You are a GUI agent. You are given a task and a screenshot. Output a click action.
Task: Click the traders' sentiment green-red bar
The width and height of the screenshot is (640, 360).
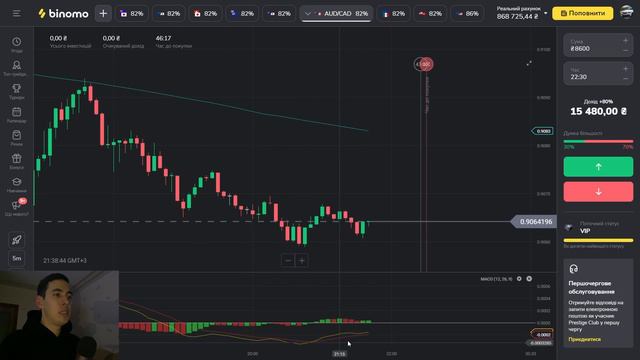pyautogui.click(x=598, y=141)
